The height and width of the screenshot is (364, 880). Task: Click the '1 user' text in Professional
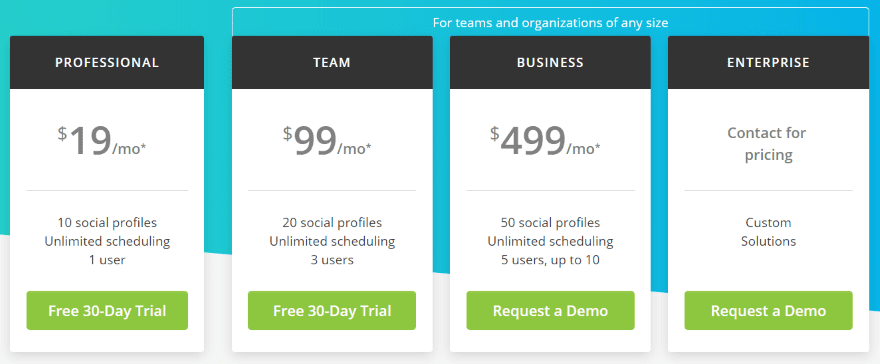[107, 260]
